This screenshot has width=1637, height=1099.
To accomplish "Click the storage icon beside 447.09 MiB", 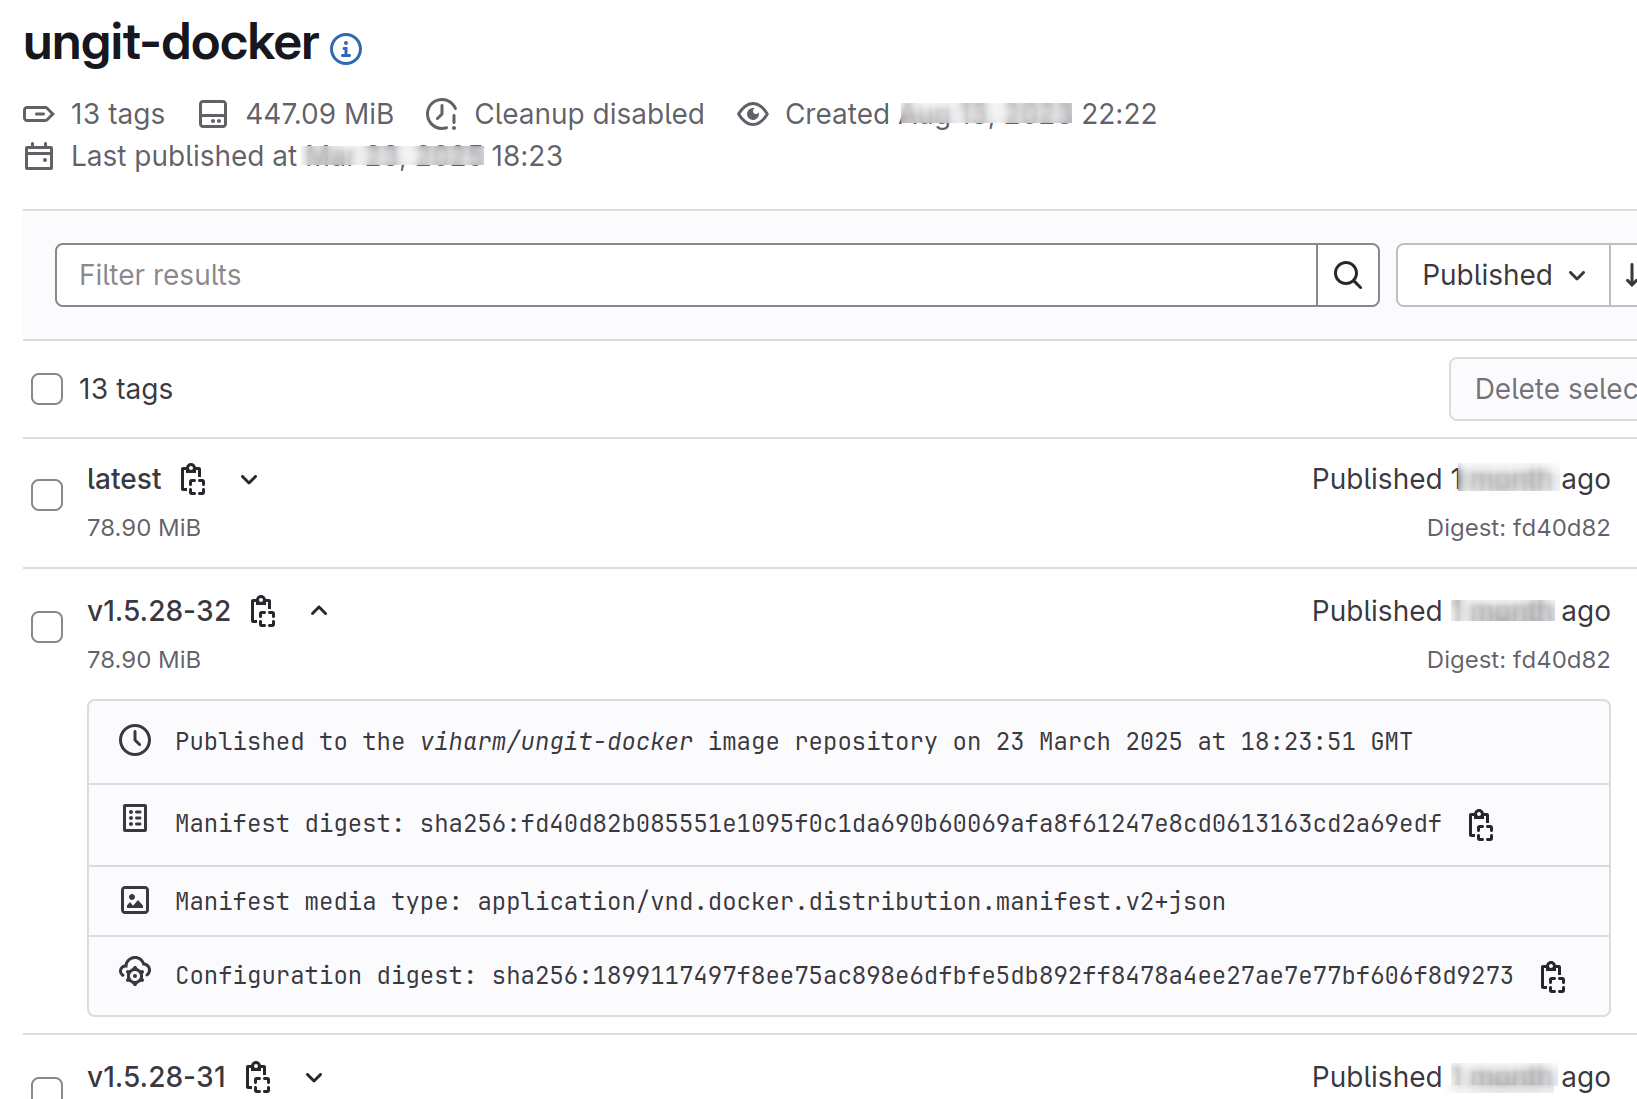I will coord(213,114).
